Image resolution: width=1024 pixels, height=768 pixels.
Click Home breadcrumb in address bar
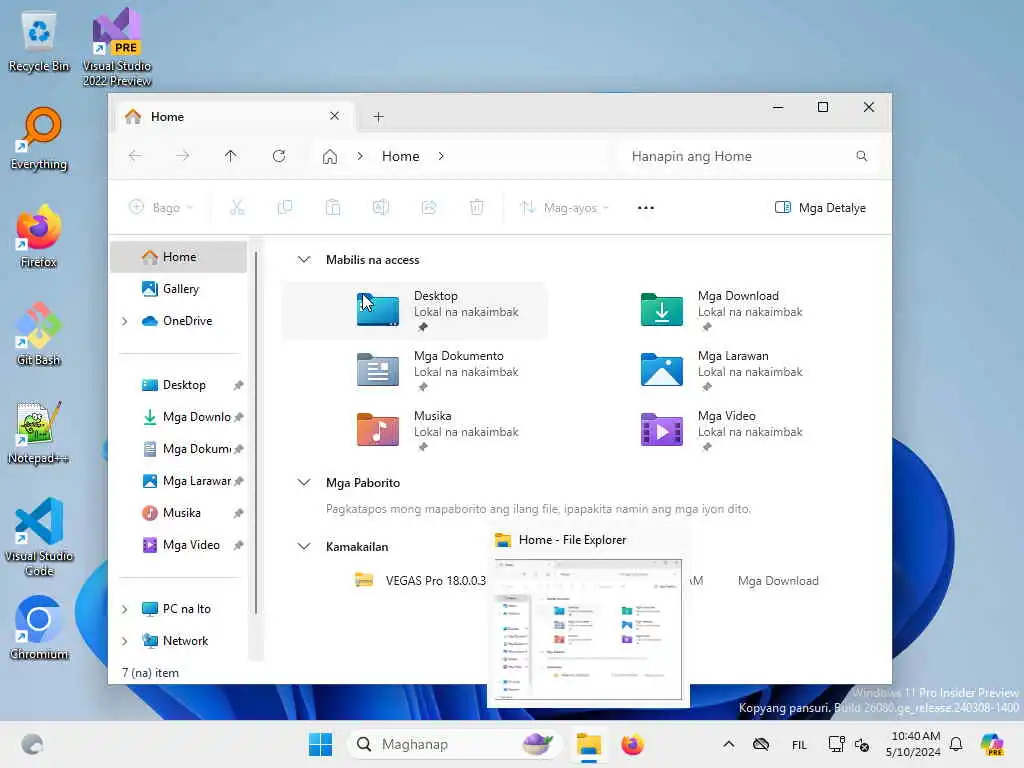(400, 156)
